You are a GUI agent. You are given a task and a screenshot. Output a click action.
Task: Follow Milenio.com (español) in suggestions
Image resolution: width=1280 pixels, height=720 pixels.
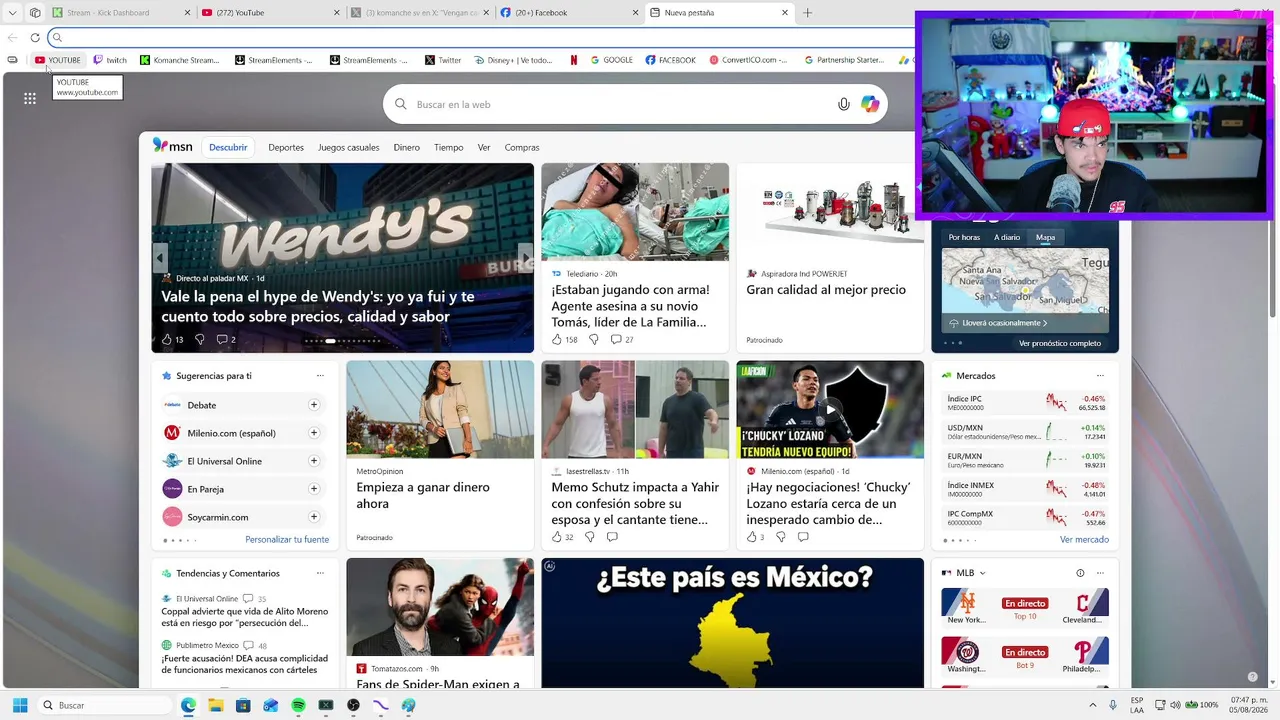pos(314,433)
